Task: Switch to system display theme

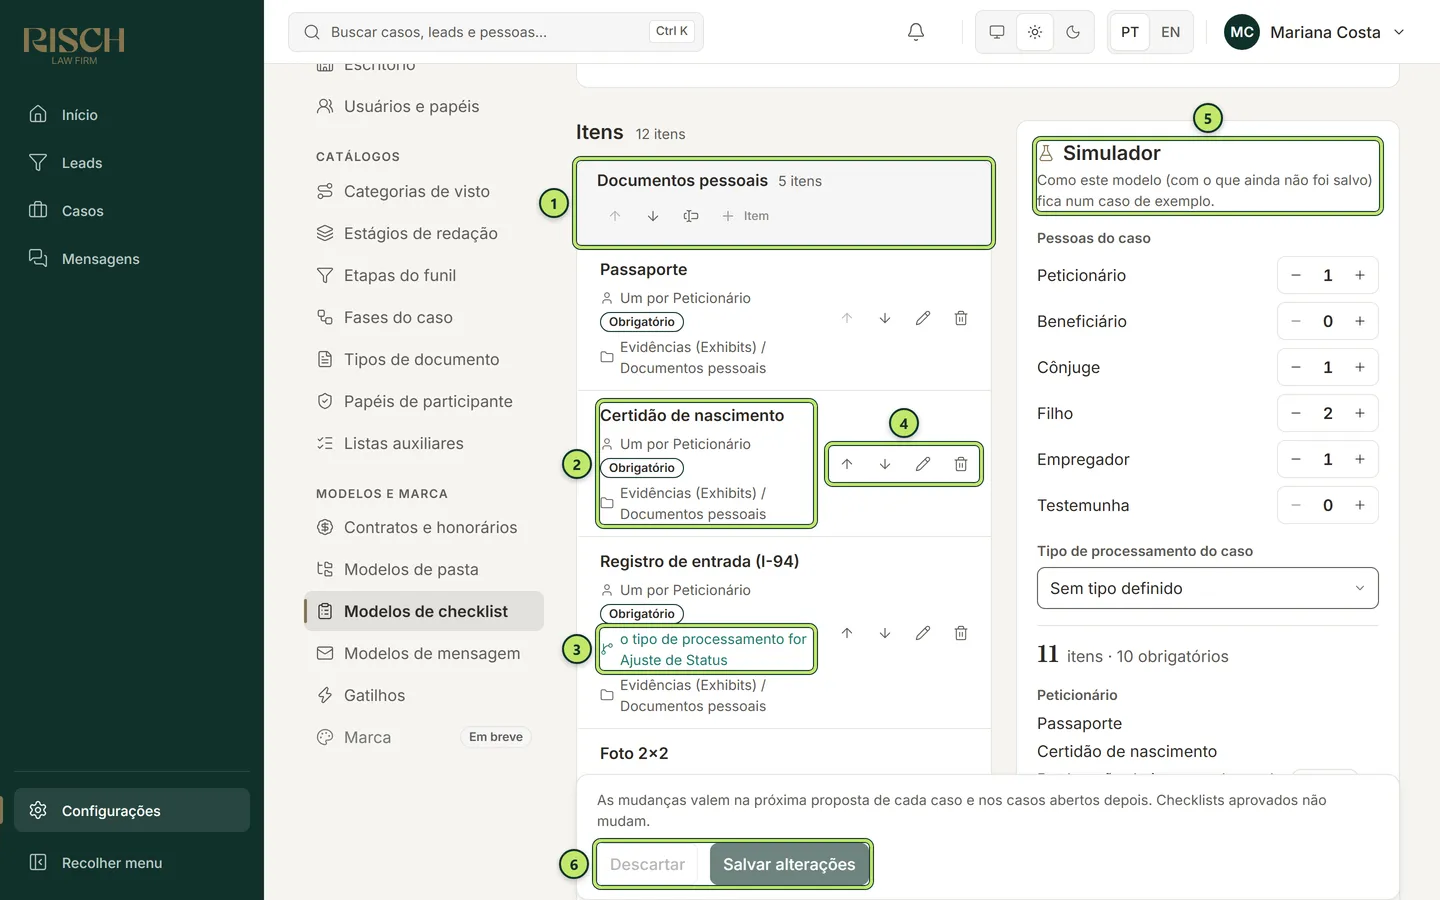Action: [997, 32]
